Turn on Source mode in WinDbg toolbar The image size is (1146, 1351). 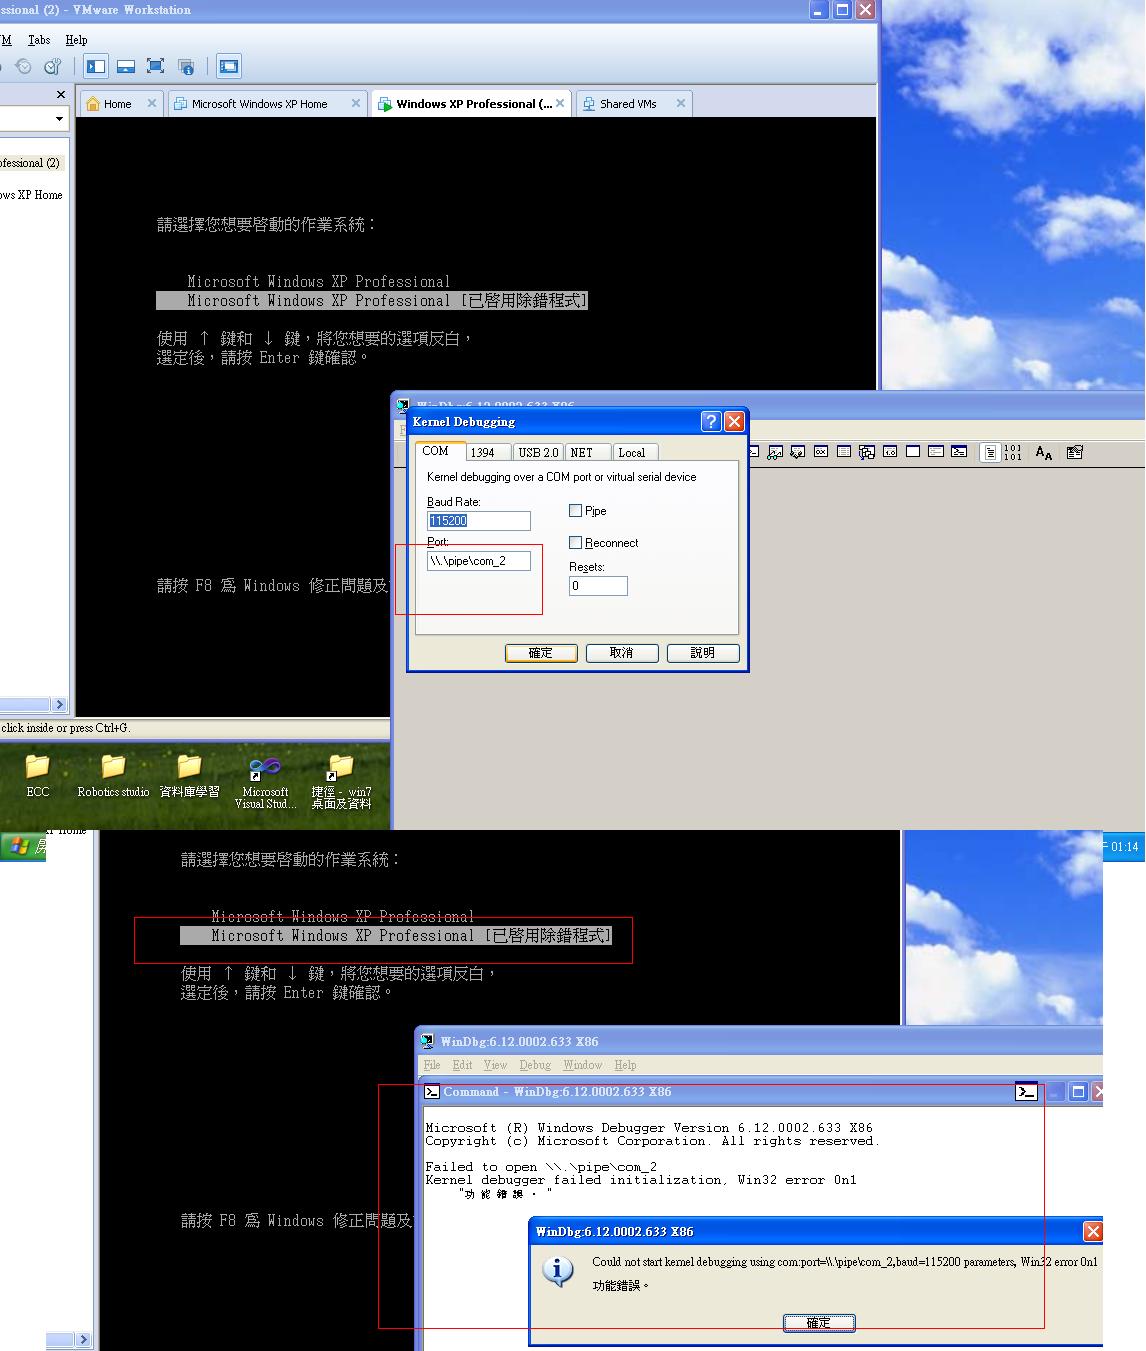[990, 452]
